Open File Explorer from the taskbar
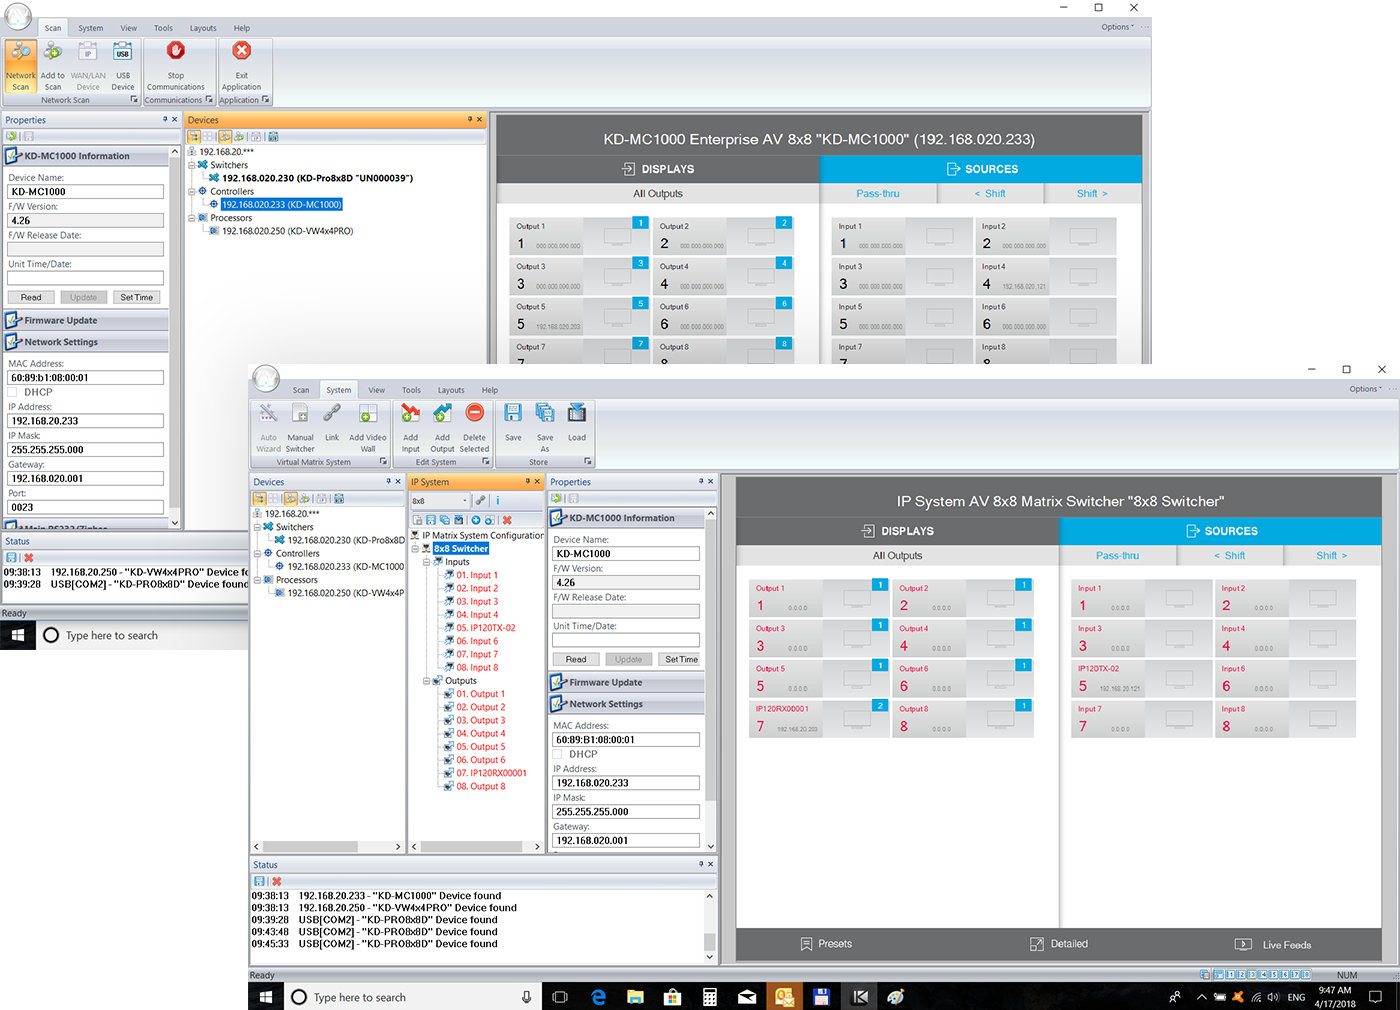 pos(635,997)
